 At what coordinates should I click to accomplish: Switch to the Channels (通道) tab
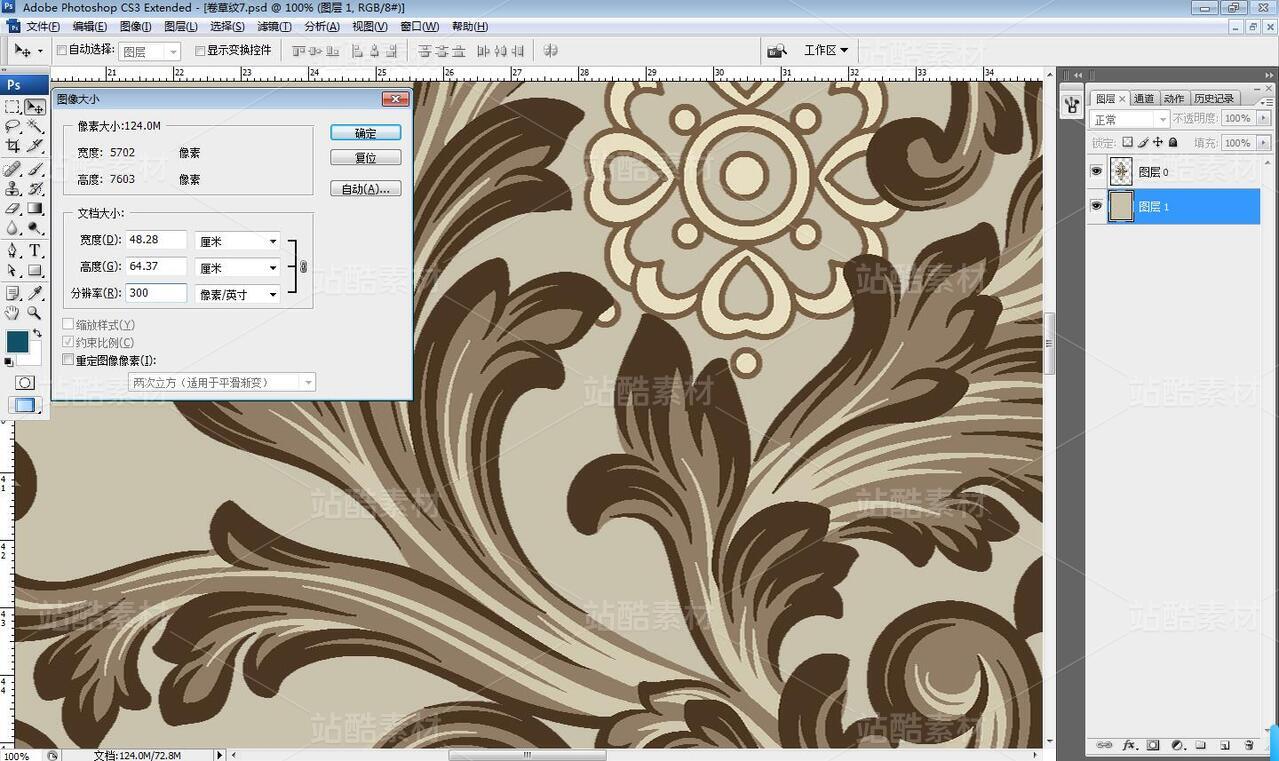pyautogui.click(x=1144, y=98)
